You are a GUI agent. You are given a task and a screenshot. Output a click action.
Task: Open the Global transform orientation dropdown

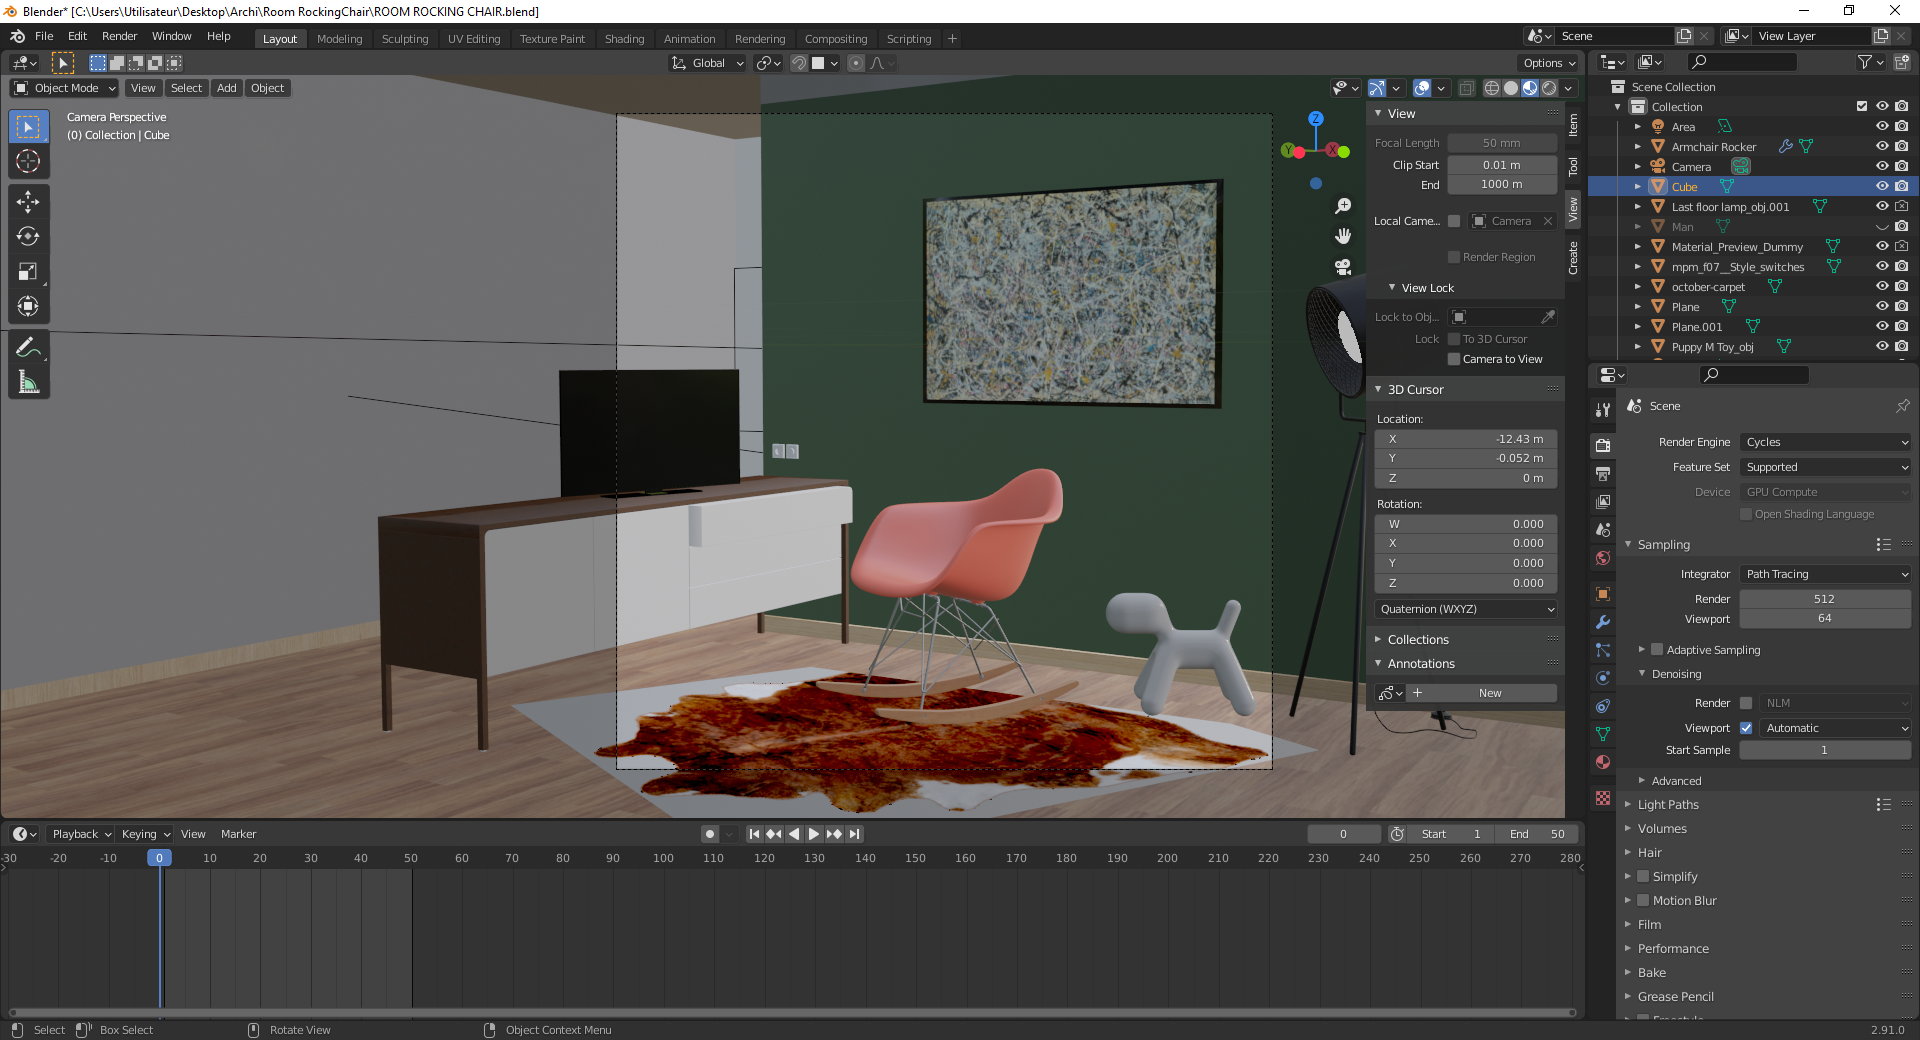click(x=708, y=63)
